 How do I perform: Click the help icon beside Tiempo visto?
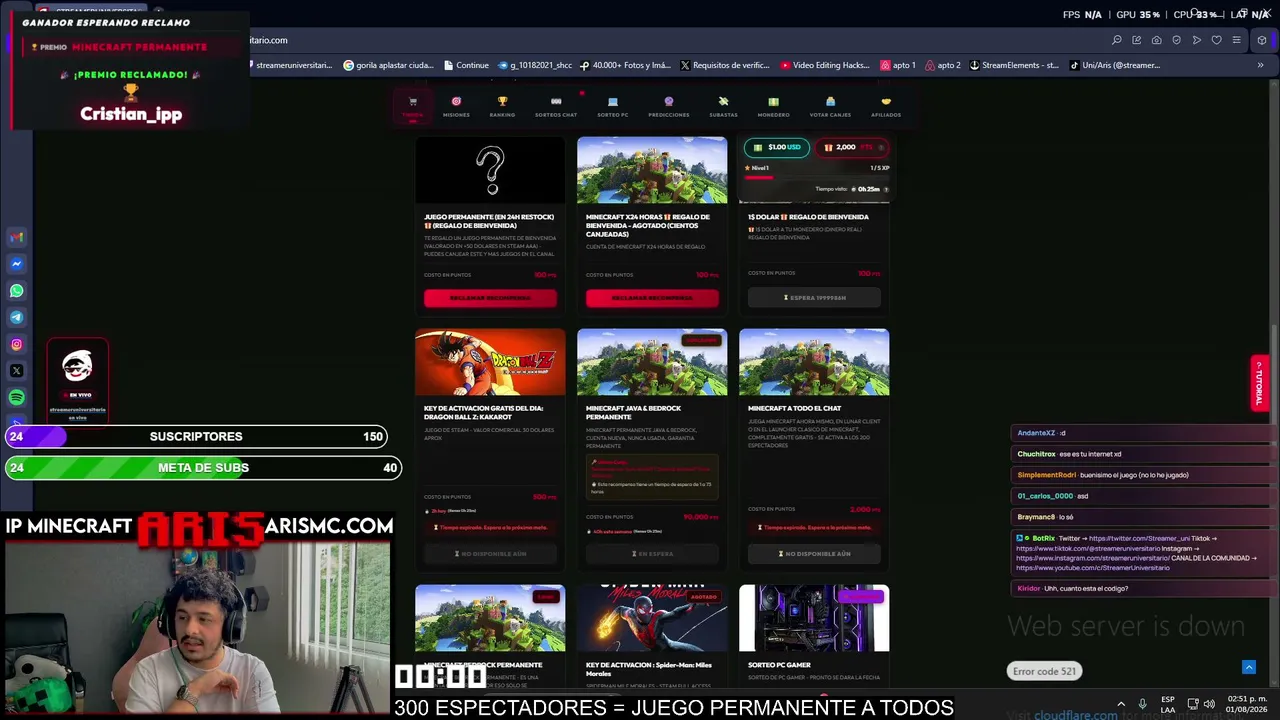[x=886, y=189]
